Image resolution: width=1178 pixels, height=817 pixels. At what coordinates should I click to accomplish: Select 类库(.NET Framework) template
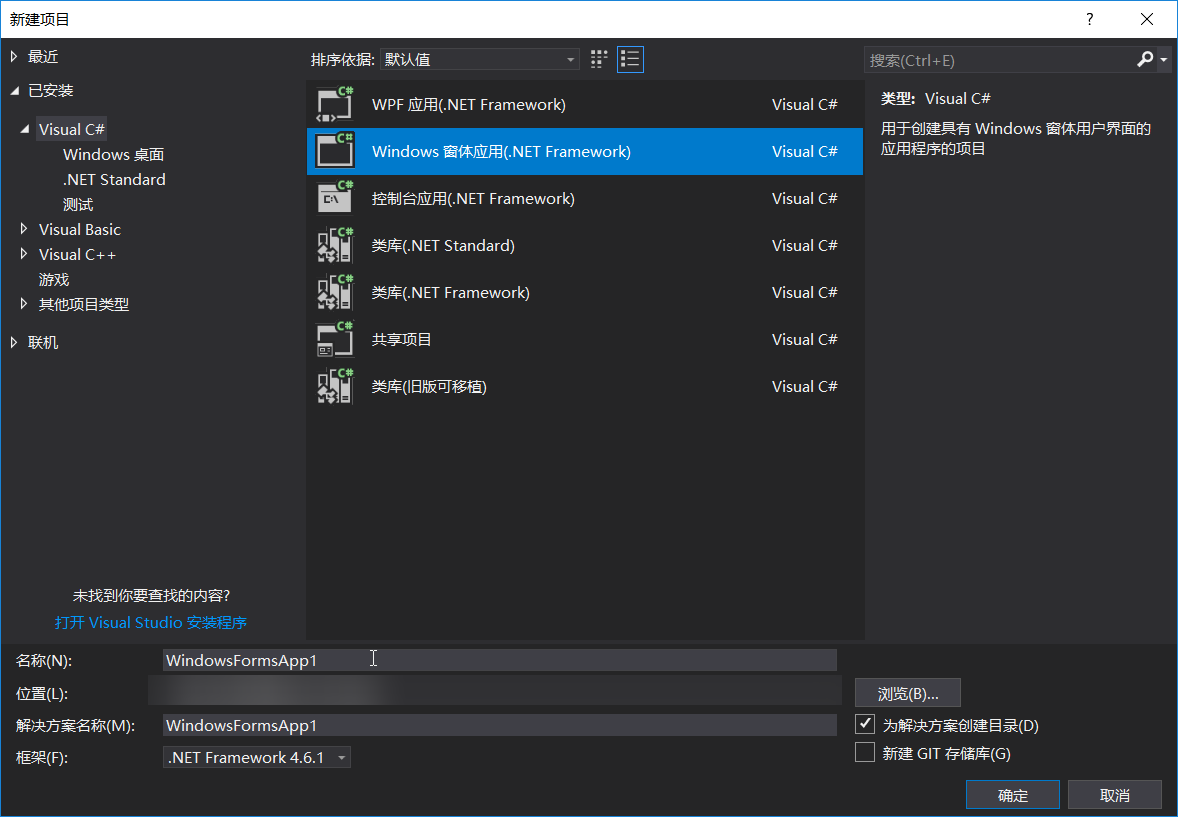[584, 292]
